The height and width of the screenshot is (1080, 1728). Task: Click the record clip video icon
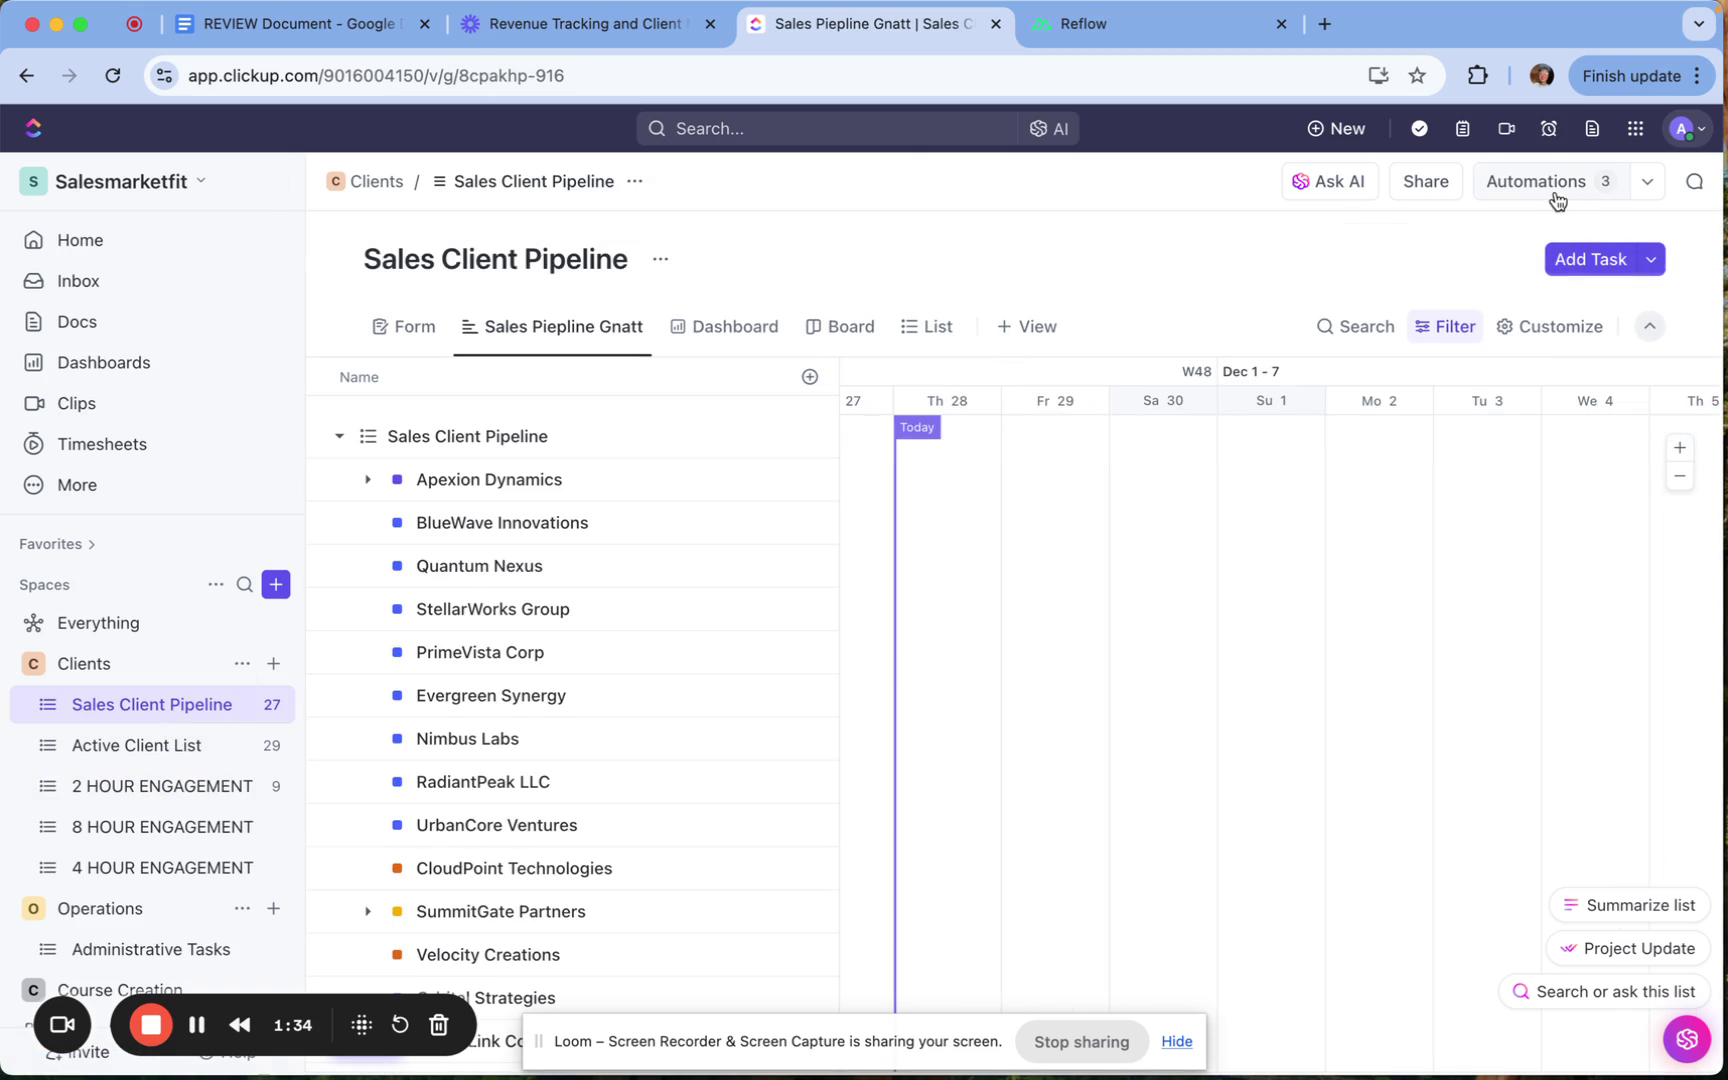1506,128
